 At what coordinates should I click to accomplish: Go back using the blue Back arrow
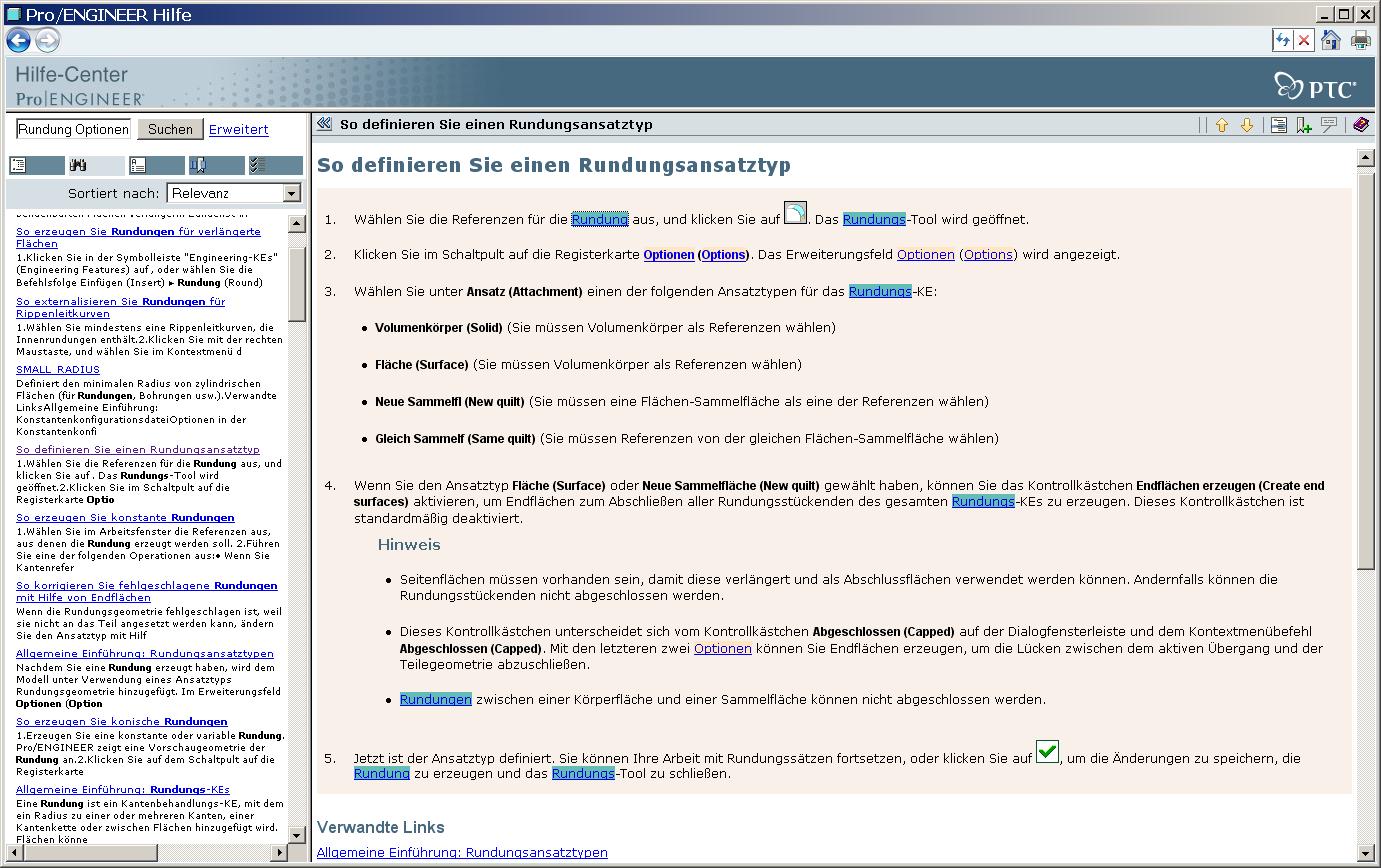coord(18,40)
